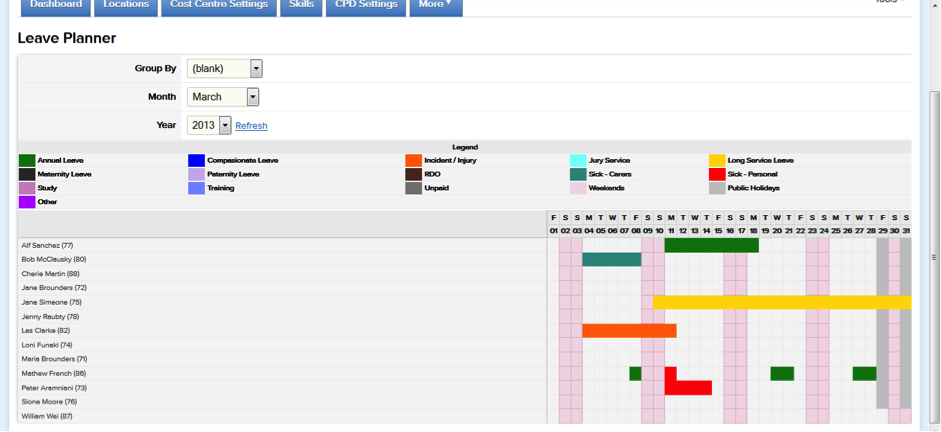This screenshot has height=432, width=941.
Task: Select Mathew French's leave block on the 8th
Action: coord(635,374)
